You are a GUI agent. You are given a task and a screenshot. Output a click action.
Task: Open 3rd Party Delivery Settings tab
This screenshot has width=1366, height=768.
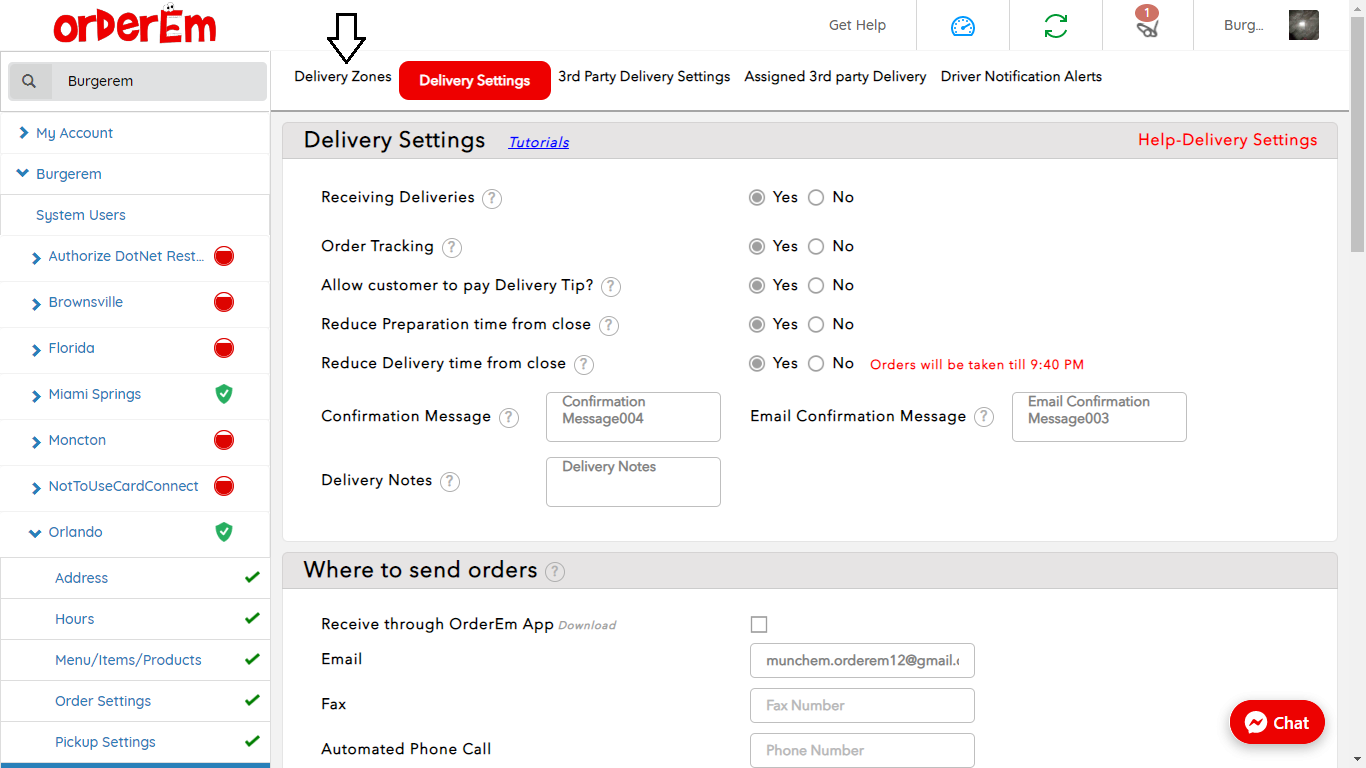point(644,77)
